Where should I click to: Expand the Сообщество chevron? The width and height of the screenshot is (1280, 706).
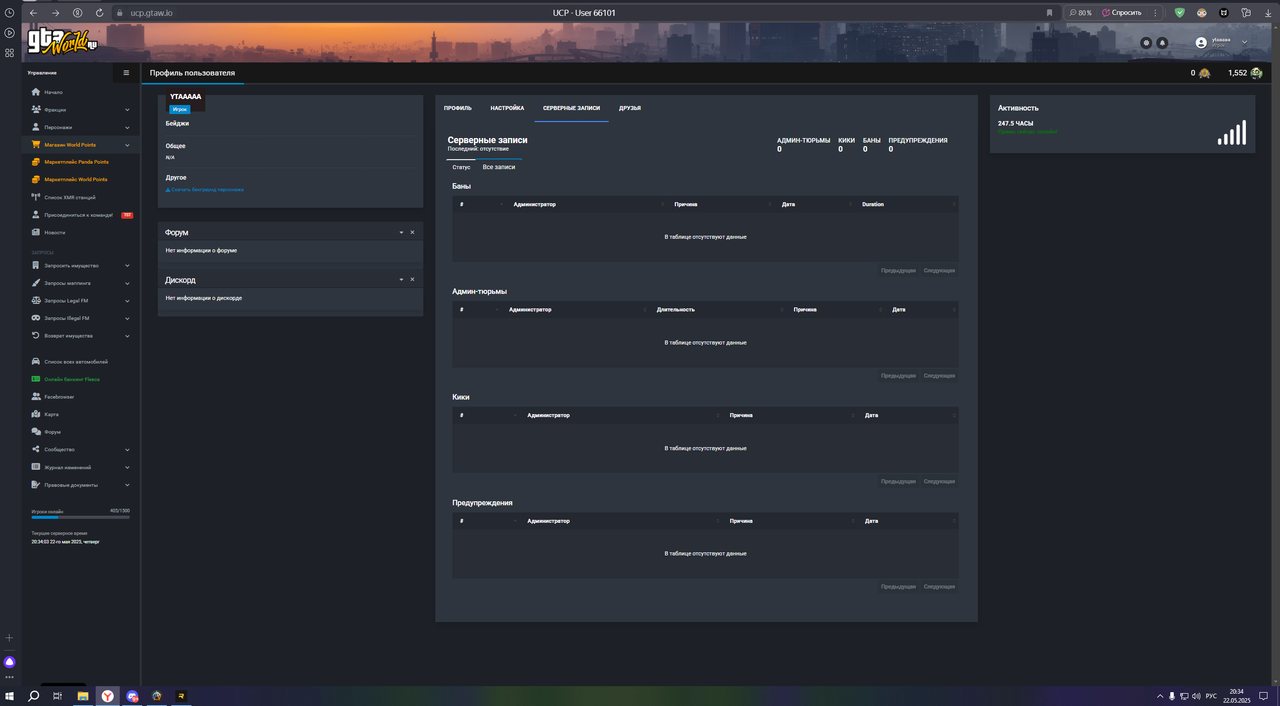(127, 450)
